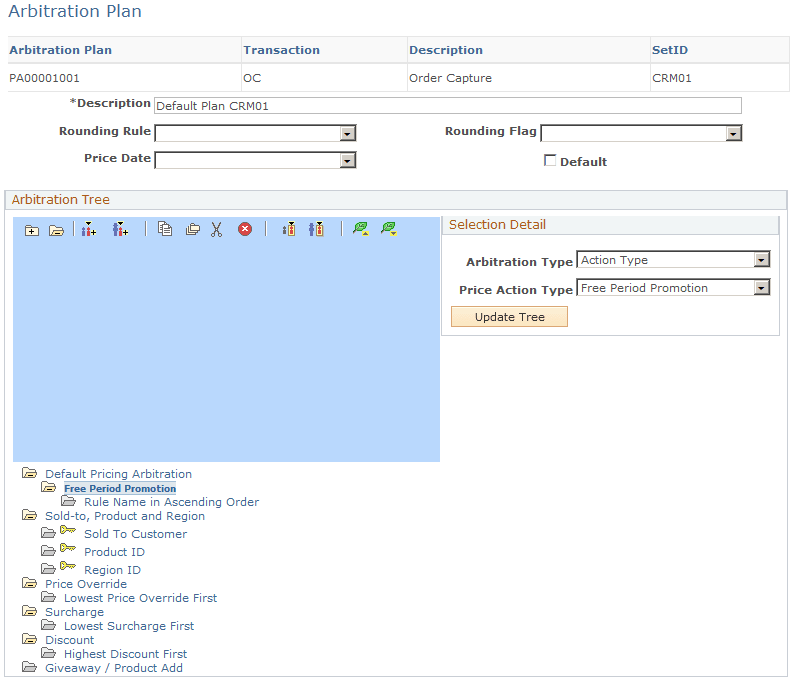This screenshot has height=680, width=793.
Task: Click the Arbitration Plan column header
Action: click(61, 50)
